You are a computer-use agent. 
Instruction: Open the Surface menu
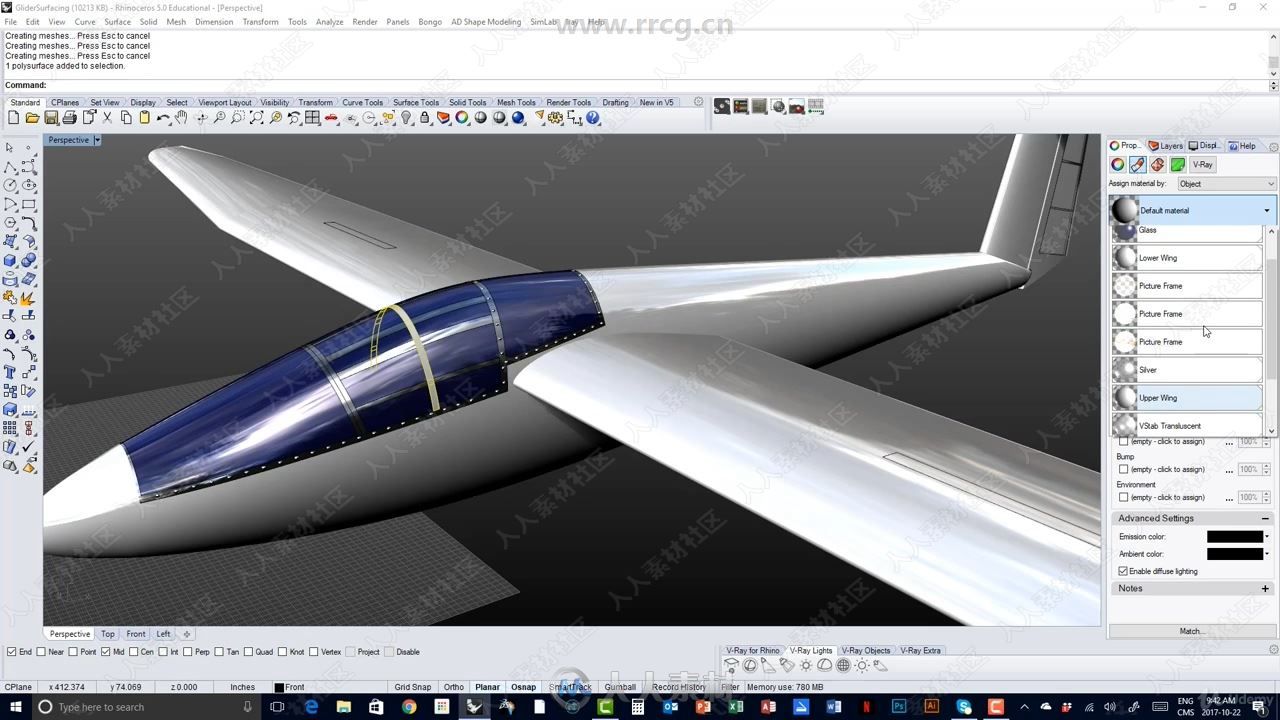pyautogui.click(x=117, y=22)
